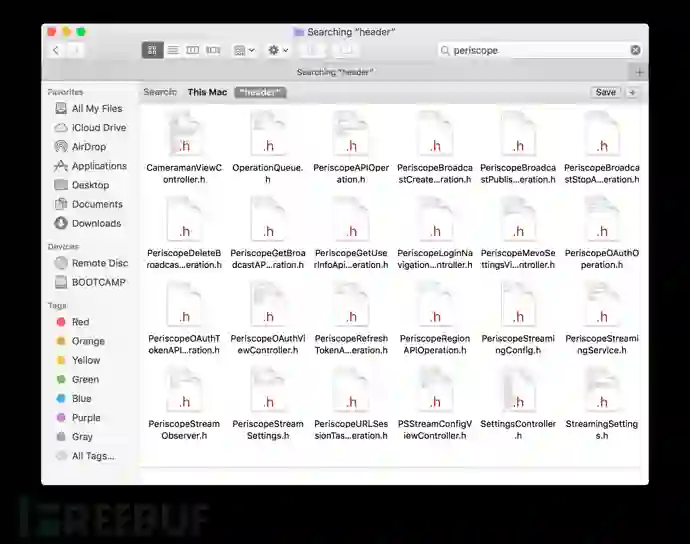The width and height of the screenshot is (690, 544).
Task: Select PeriscopeStreamObserver.h file icon
Action: [x=184, y=390]
